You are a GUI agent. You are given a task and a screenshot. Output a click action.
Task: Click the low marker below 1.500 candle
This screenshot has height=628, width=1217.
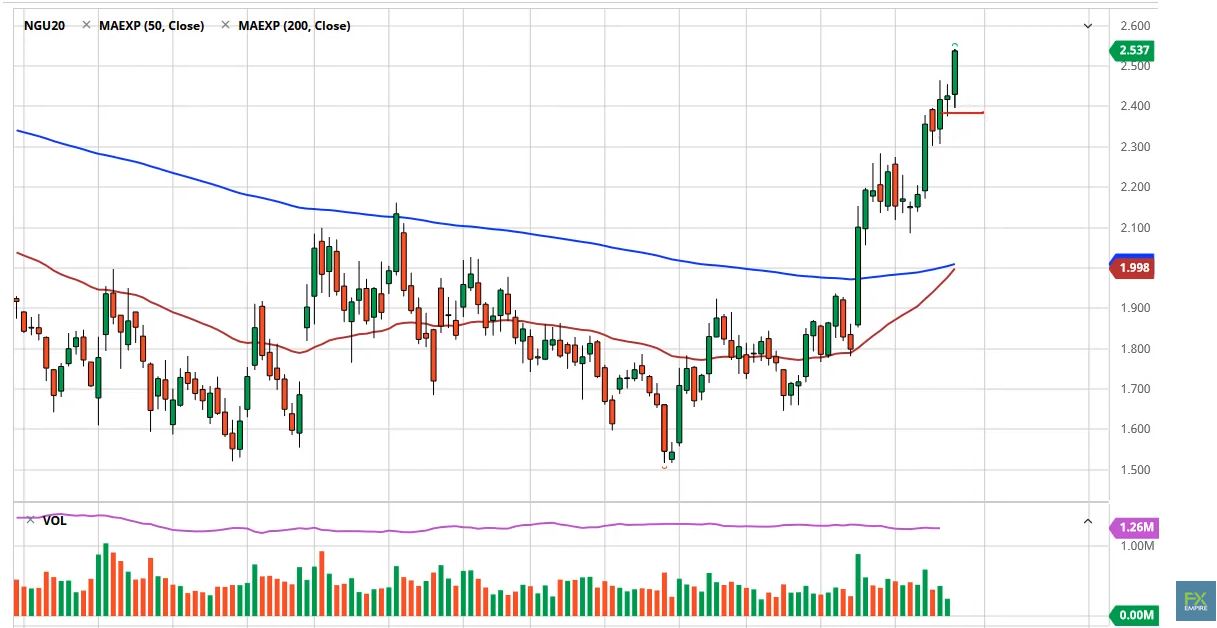[664, 467]
